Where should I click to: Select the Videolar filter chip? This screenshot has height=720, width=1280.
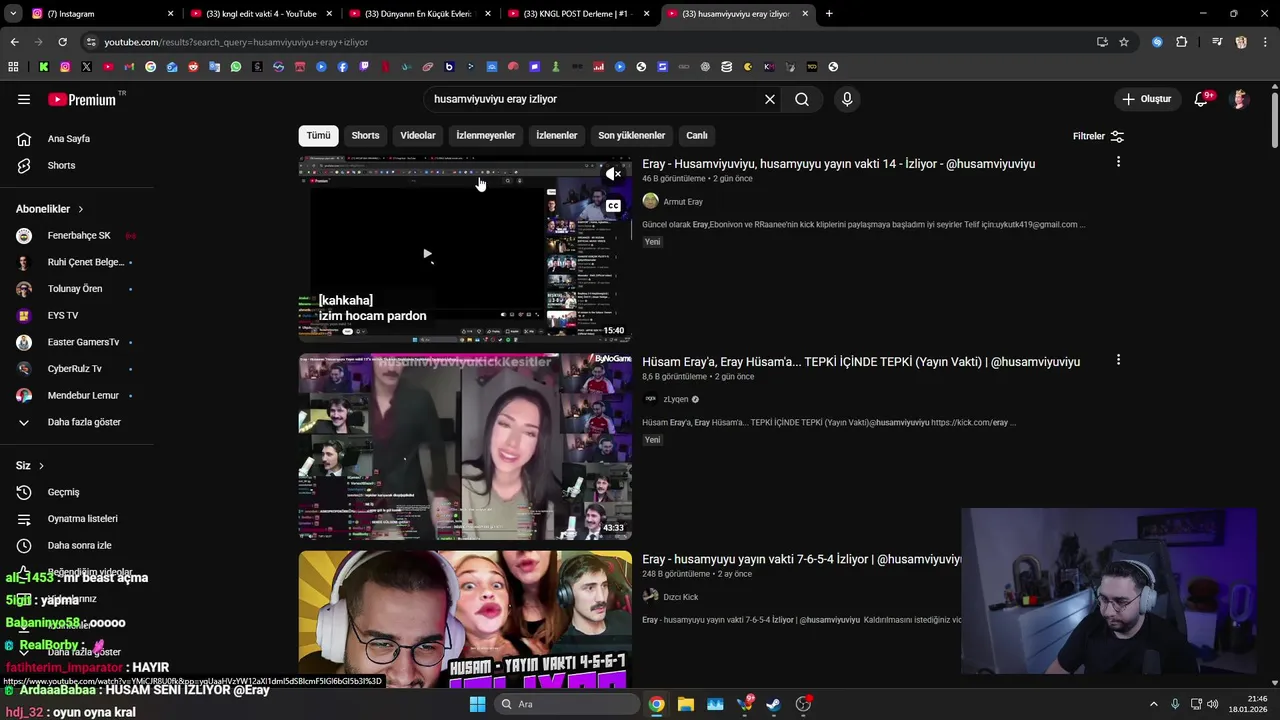click(418, 135)
